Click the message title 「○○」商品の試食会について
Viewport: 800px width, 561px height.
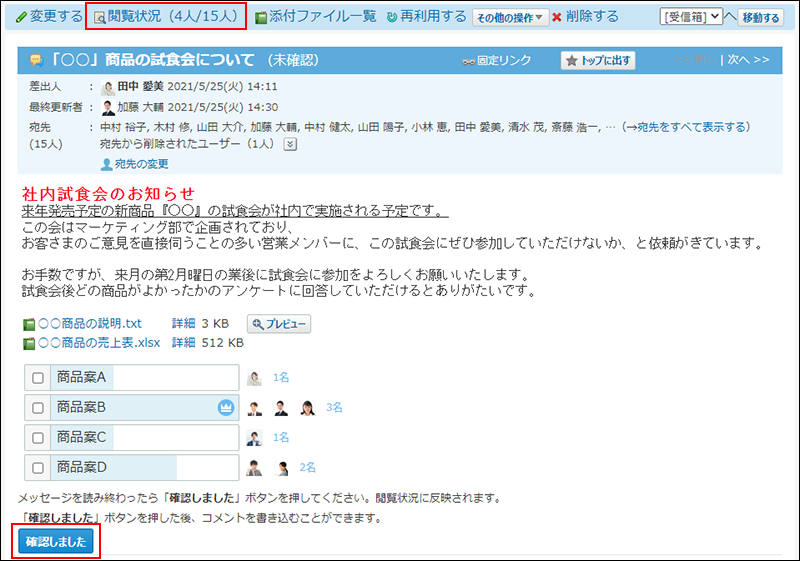click(x=152, y=60)
